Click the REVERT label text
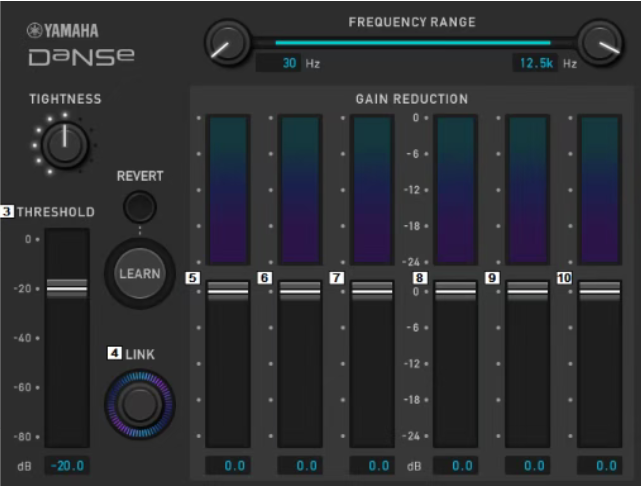This screenshot has width=641, height=486. 140,176
